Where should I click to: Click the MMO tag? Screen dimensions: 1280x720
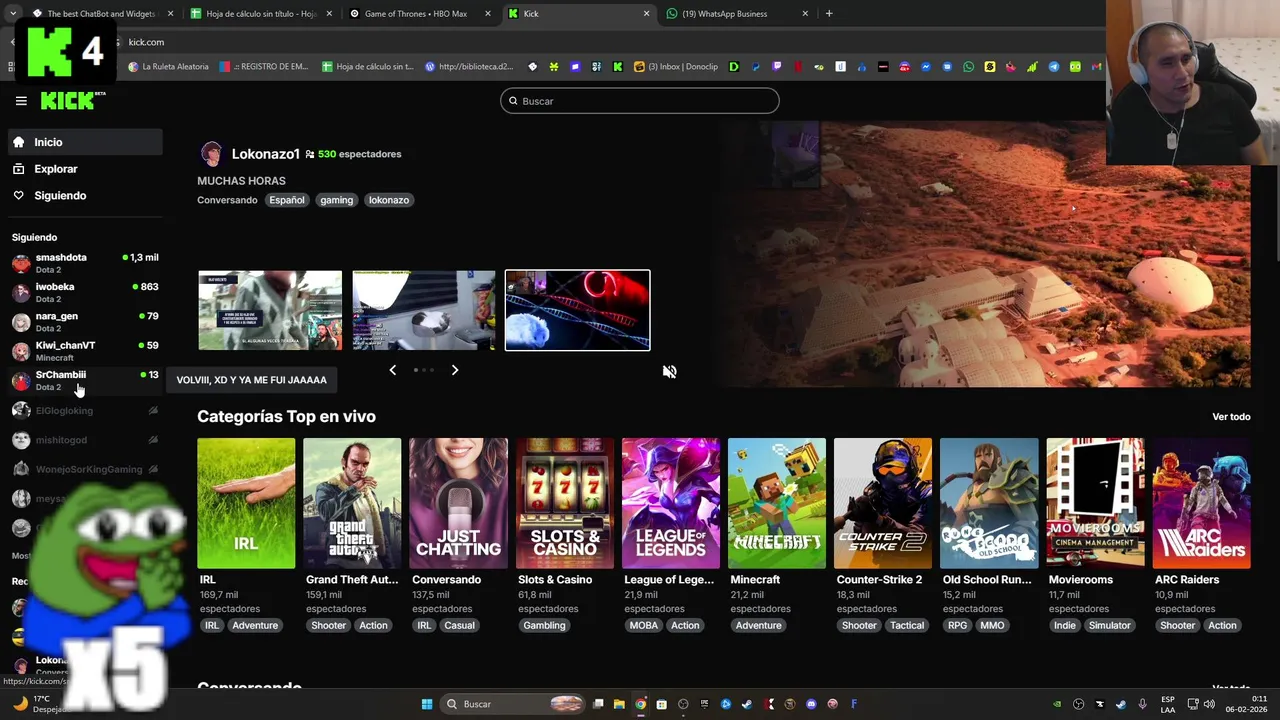coord(992,625)
